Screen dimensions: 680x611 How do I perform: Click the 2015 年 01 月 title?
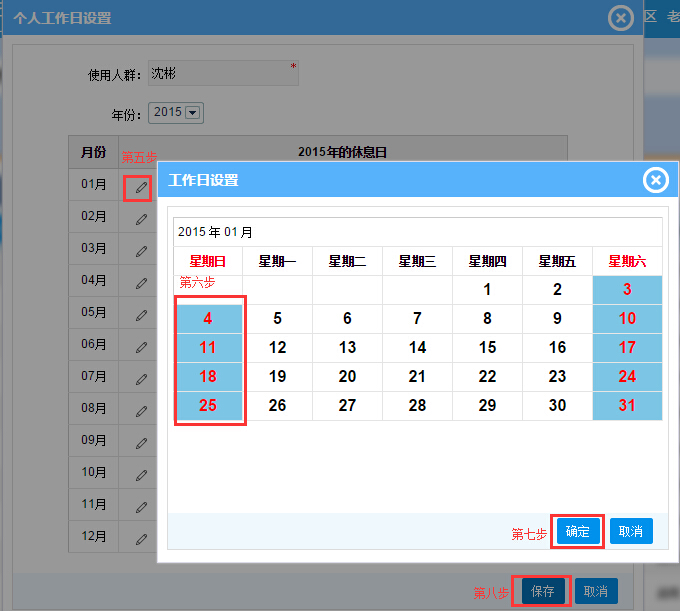(x=215, y=232)
